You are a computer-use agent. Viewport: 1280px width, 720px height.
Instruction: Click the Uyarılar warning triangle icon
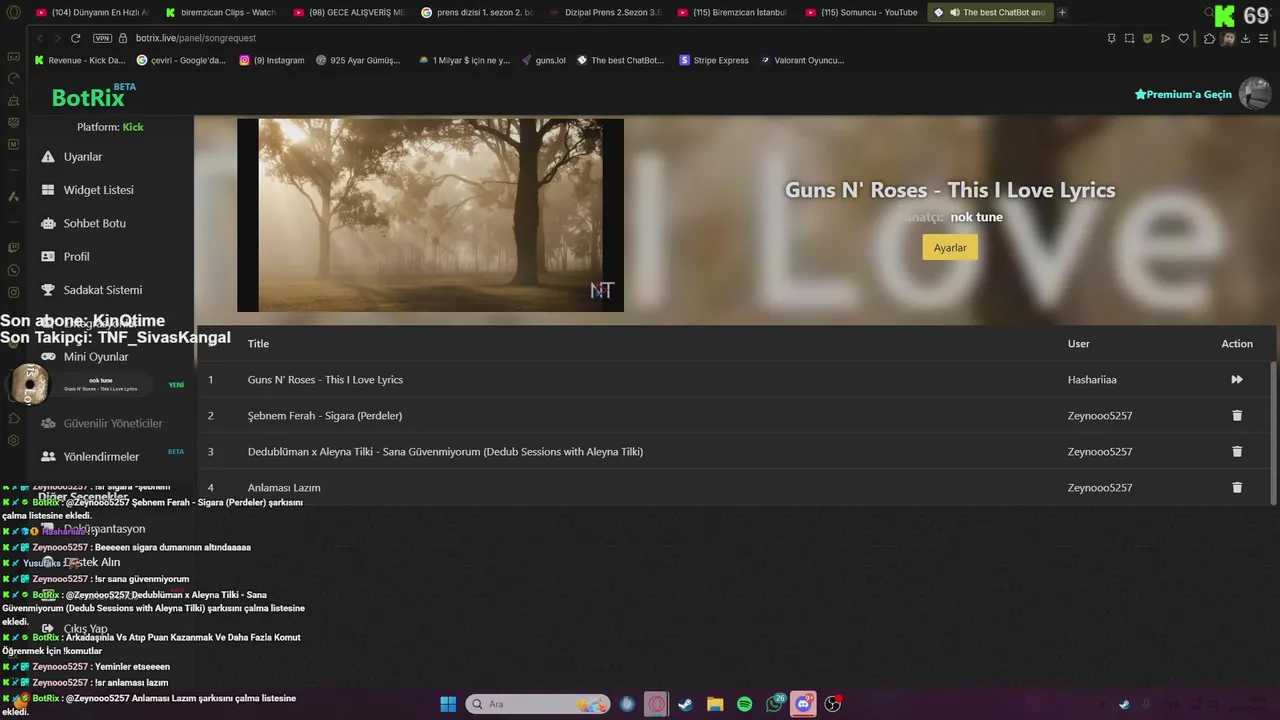48,157
